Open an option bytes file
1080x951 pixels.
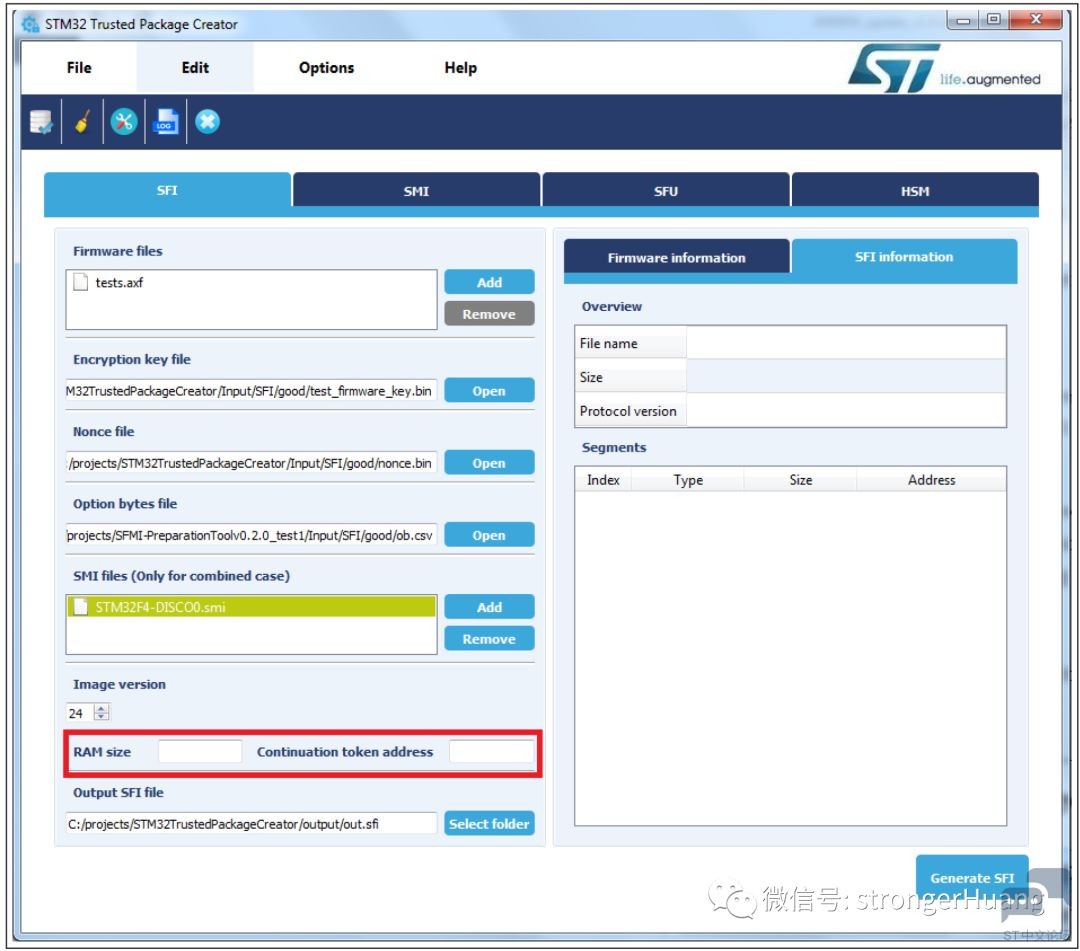[489, 535]
